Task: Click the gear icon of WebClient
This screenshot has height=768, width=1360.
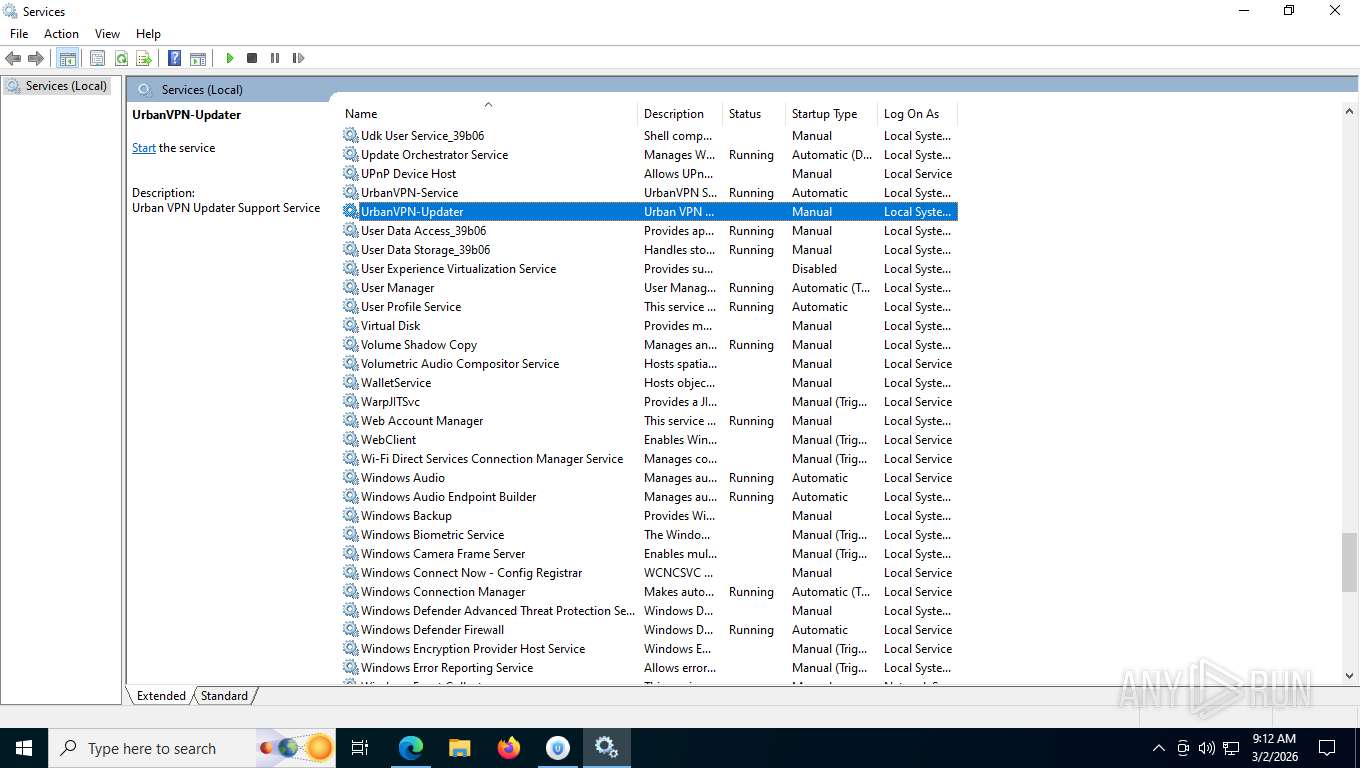Action: click(x=350, y=440)
